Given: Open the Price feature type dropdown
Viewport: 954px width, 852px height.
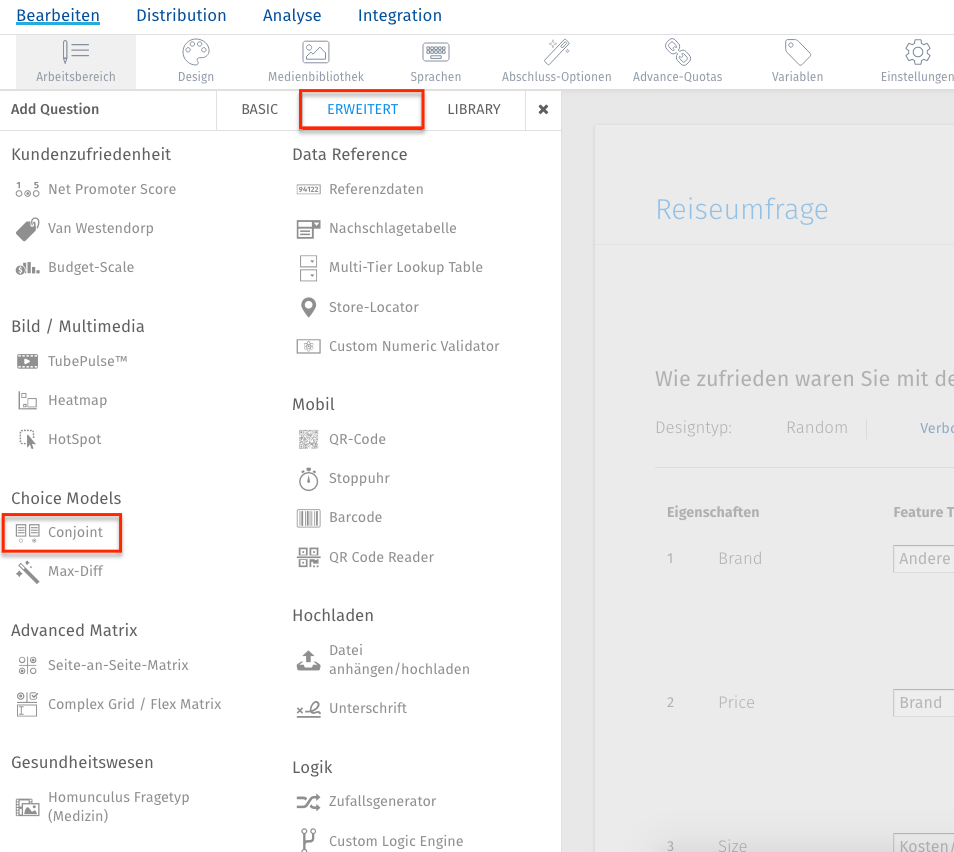Looking at the screenshot, I should coord(923,702).
